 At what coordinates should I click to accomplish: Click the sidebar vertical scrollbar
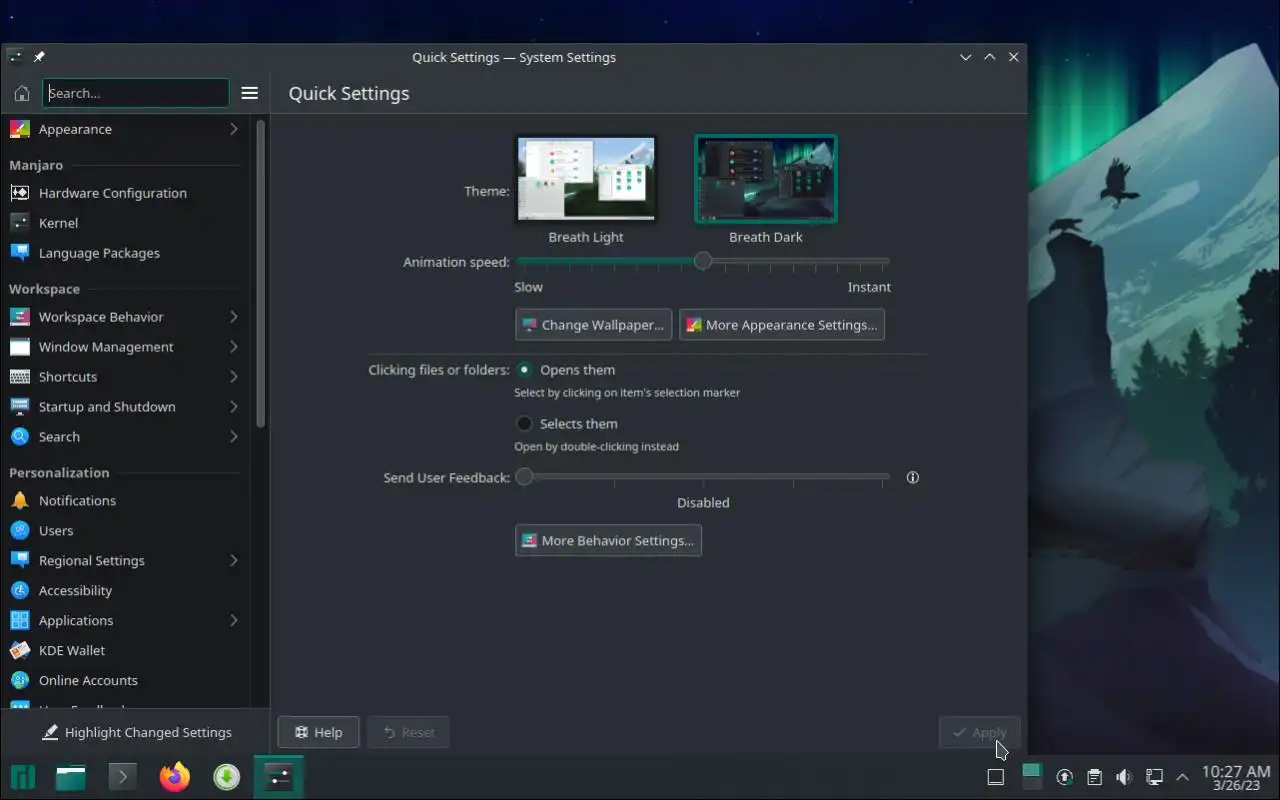261,275
